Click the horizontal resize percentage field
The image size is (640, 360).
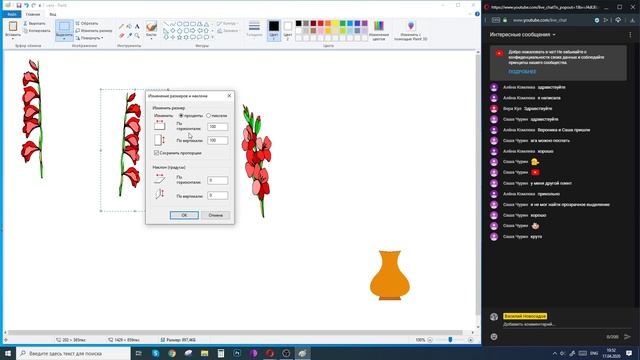[x=218, y=127]
